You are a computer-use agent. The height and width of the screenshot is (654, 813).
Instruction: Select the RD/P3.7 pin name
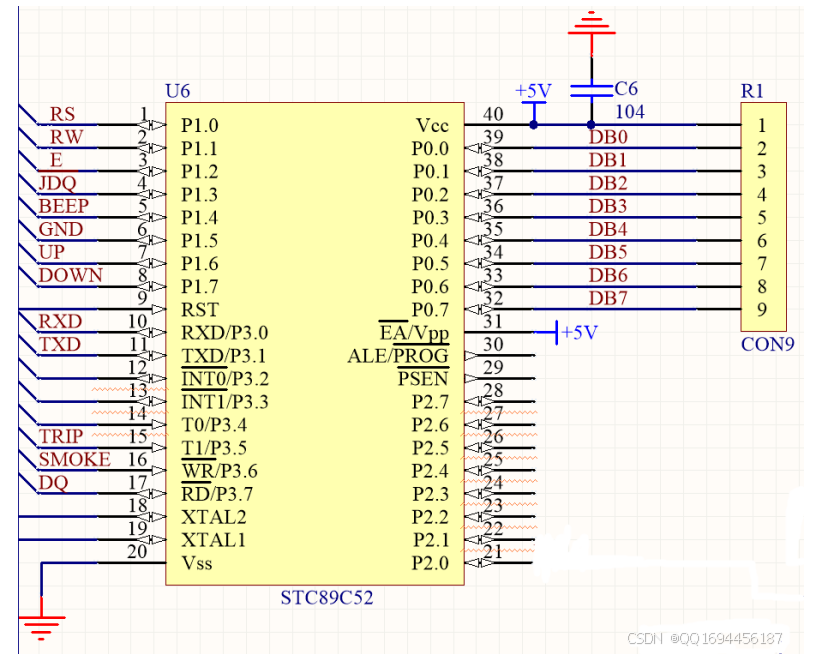point(217,494)
